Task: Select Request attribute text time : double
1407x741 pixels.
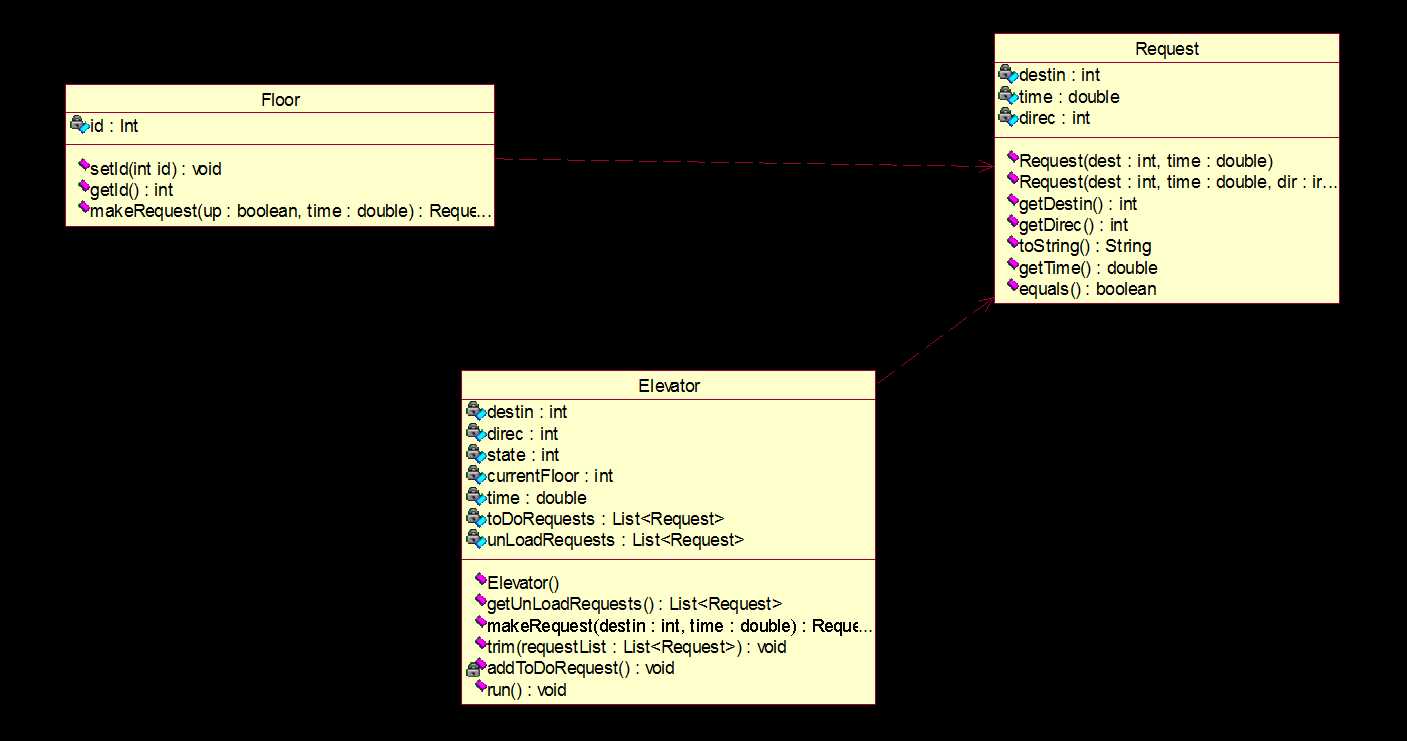Action: (1069, 97)
